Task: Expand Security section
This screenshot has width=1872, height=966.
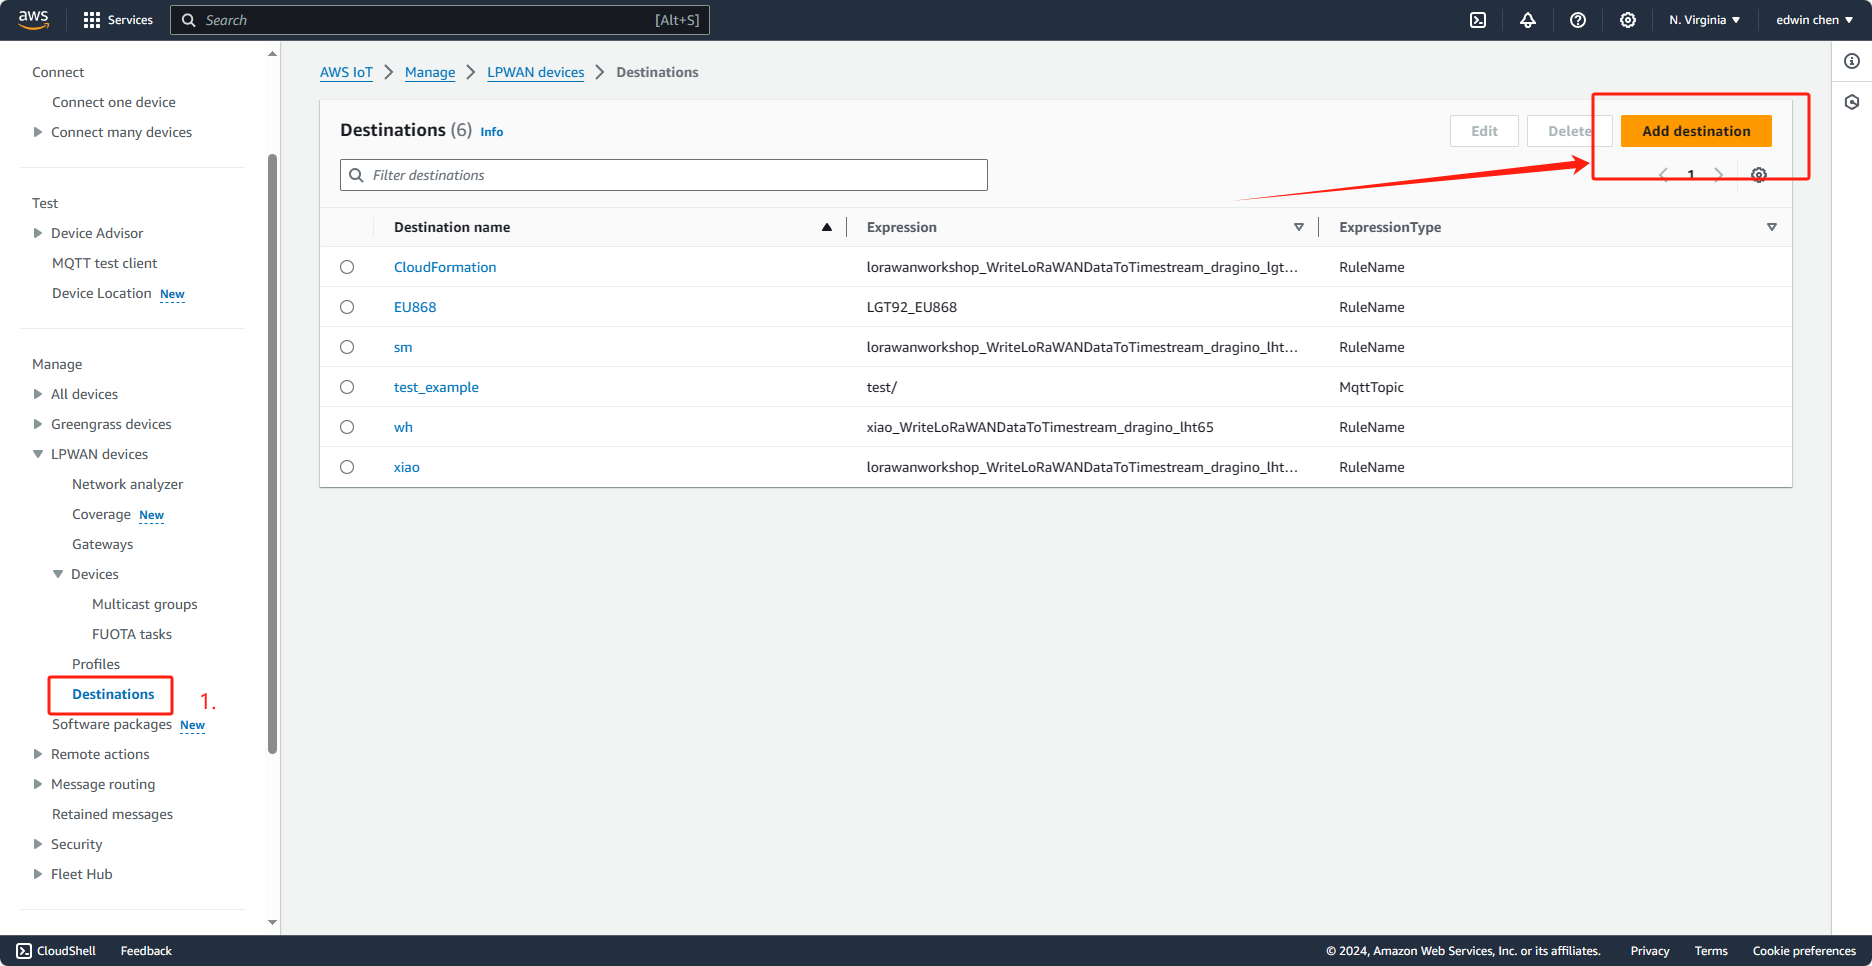Action: point(38,844)
